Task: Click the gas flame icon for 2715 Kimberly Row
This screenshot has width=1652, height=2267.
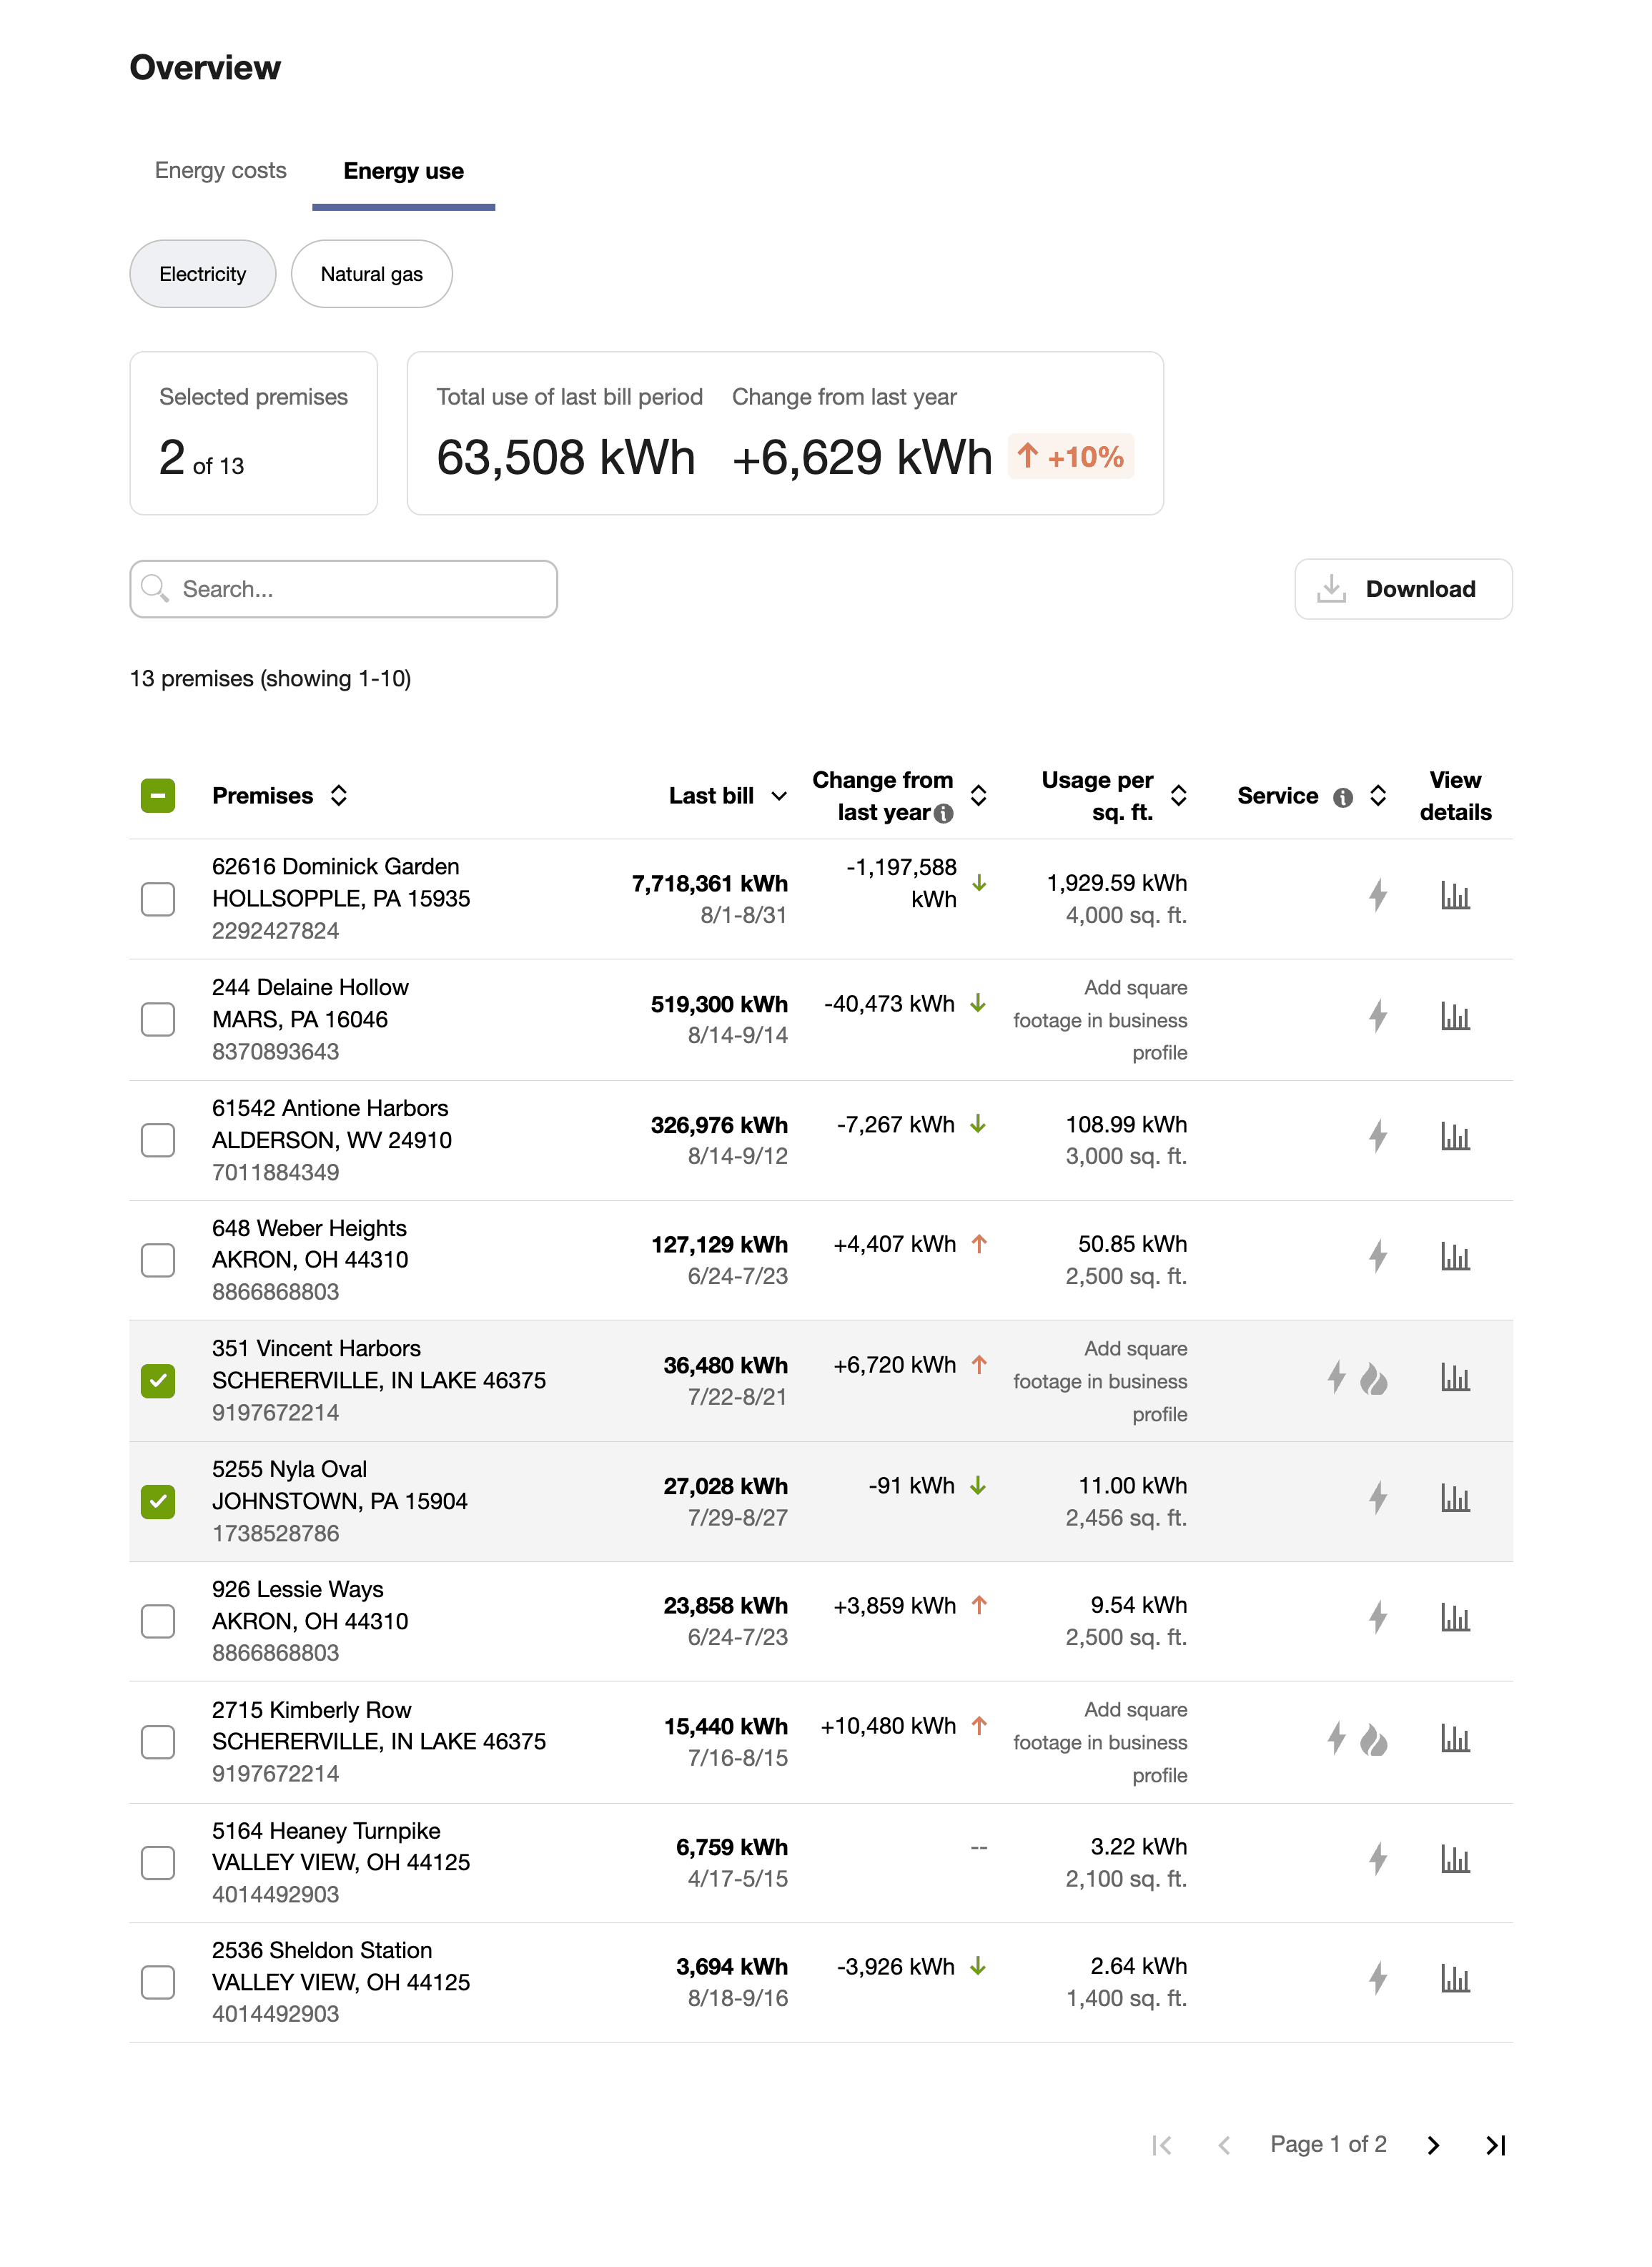Action: tap(1375, 1740)
